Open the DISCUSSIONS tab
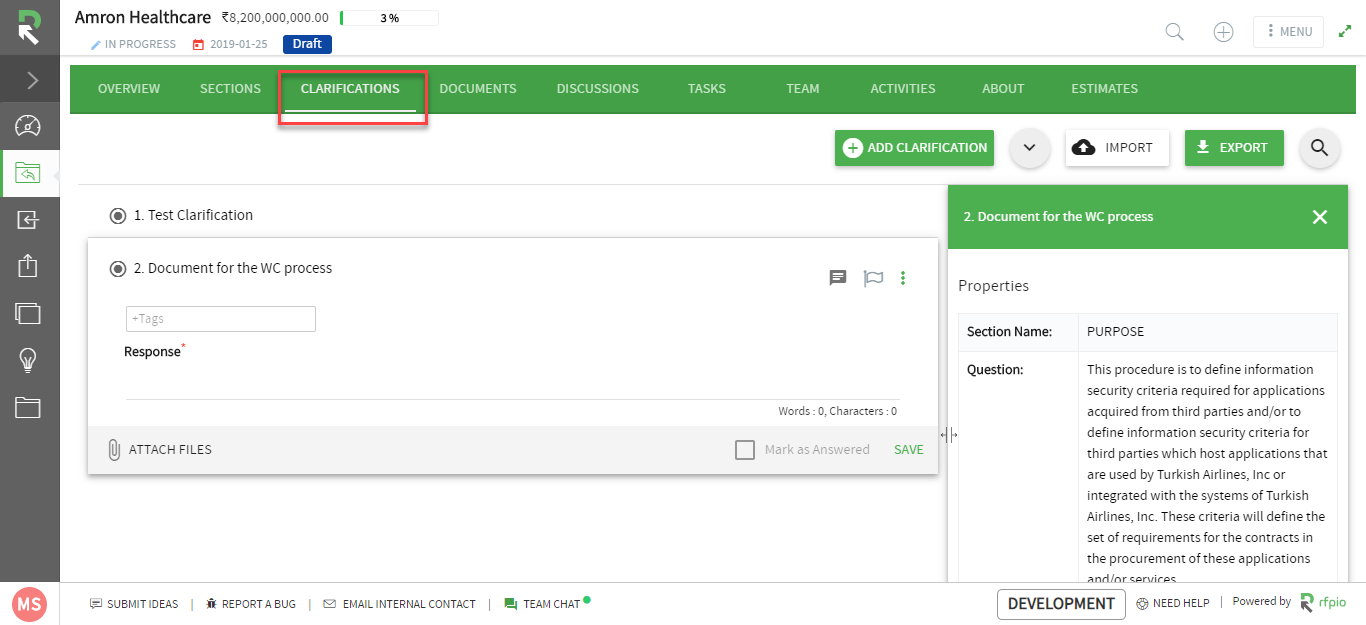Screen dimensions: 1366x625 pyautogui.click(x=598, y=89)
